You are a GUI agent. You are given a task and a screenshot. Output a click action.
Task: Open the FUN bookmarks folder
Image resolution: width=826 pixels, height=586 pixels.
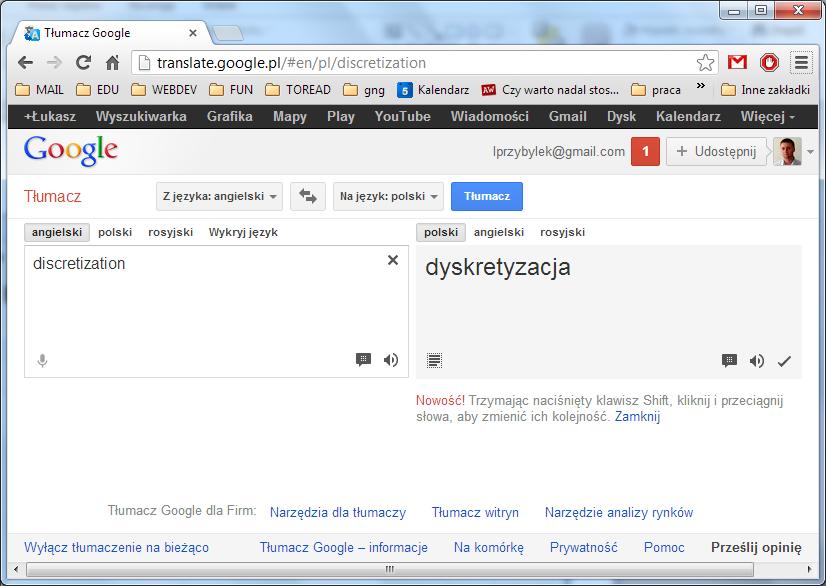point(231,90)
